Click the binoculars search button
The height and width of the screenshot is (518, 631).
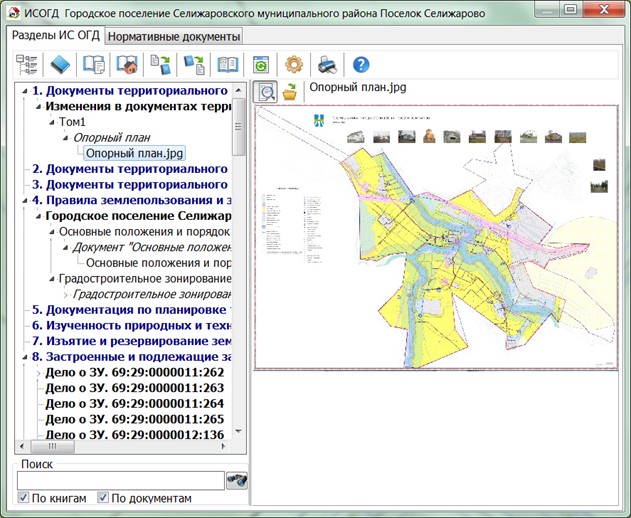(237, 480)
